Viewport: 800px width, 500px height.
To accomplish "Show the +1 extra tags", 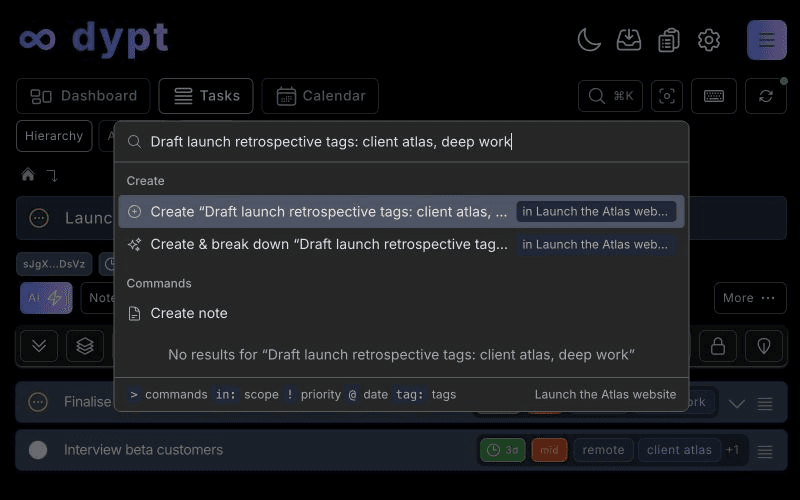I will pos(733,450).
